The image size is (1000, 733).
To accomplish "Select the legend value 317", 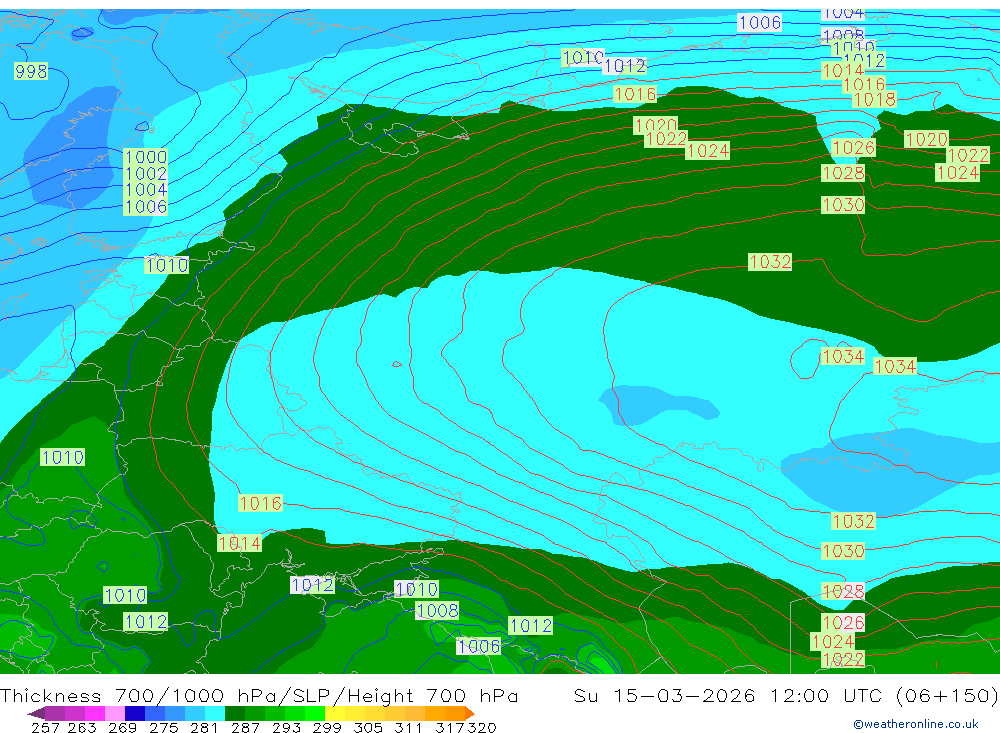I will pos(450,727).
